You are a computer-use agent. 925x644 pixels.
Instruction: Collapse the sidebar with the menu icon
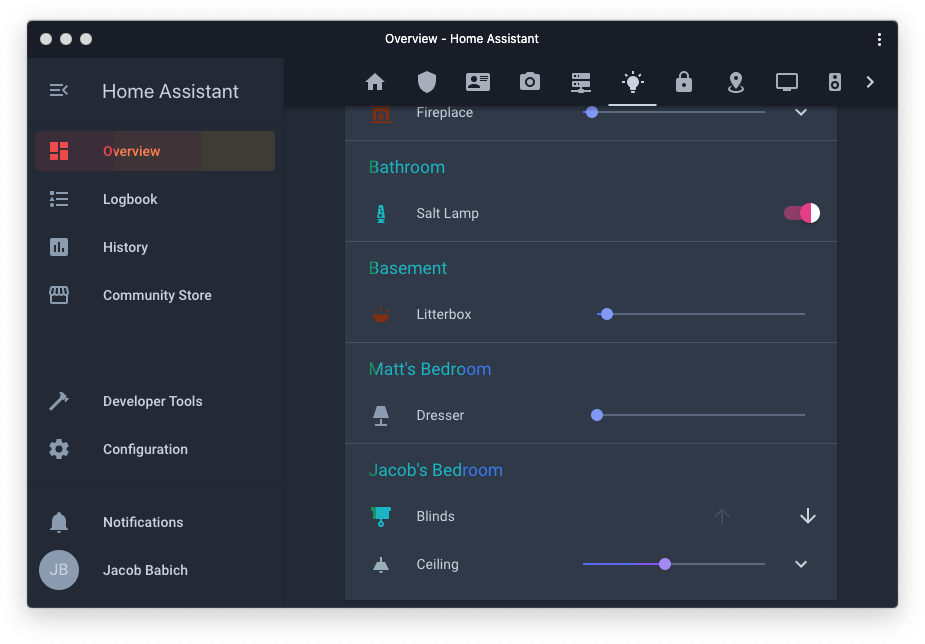pyautogui.click(x=58, y=90)
